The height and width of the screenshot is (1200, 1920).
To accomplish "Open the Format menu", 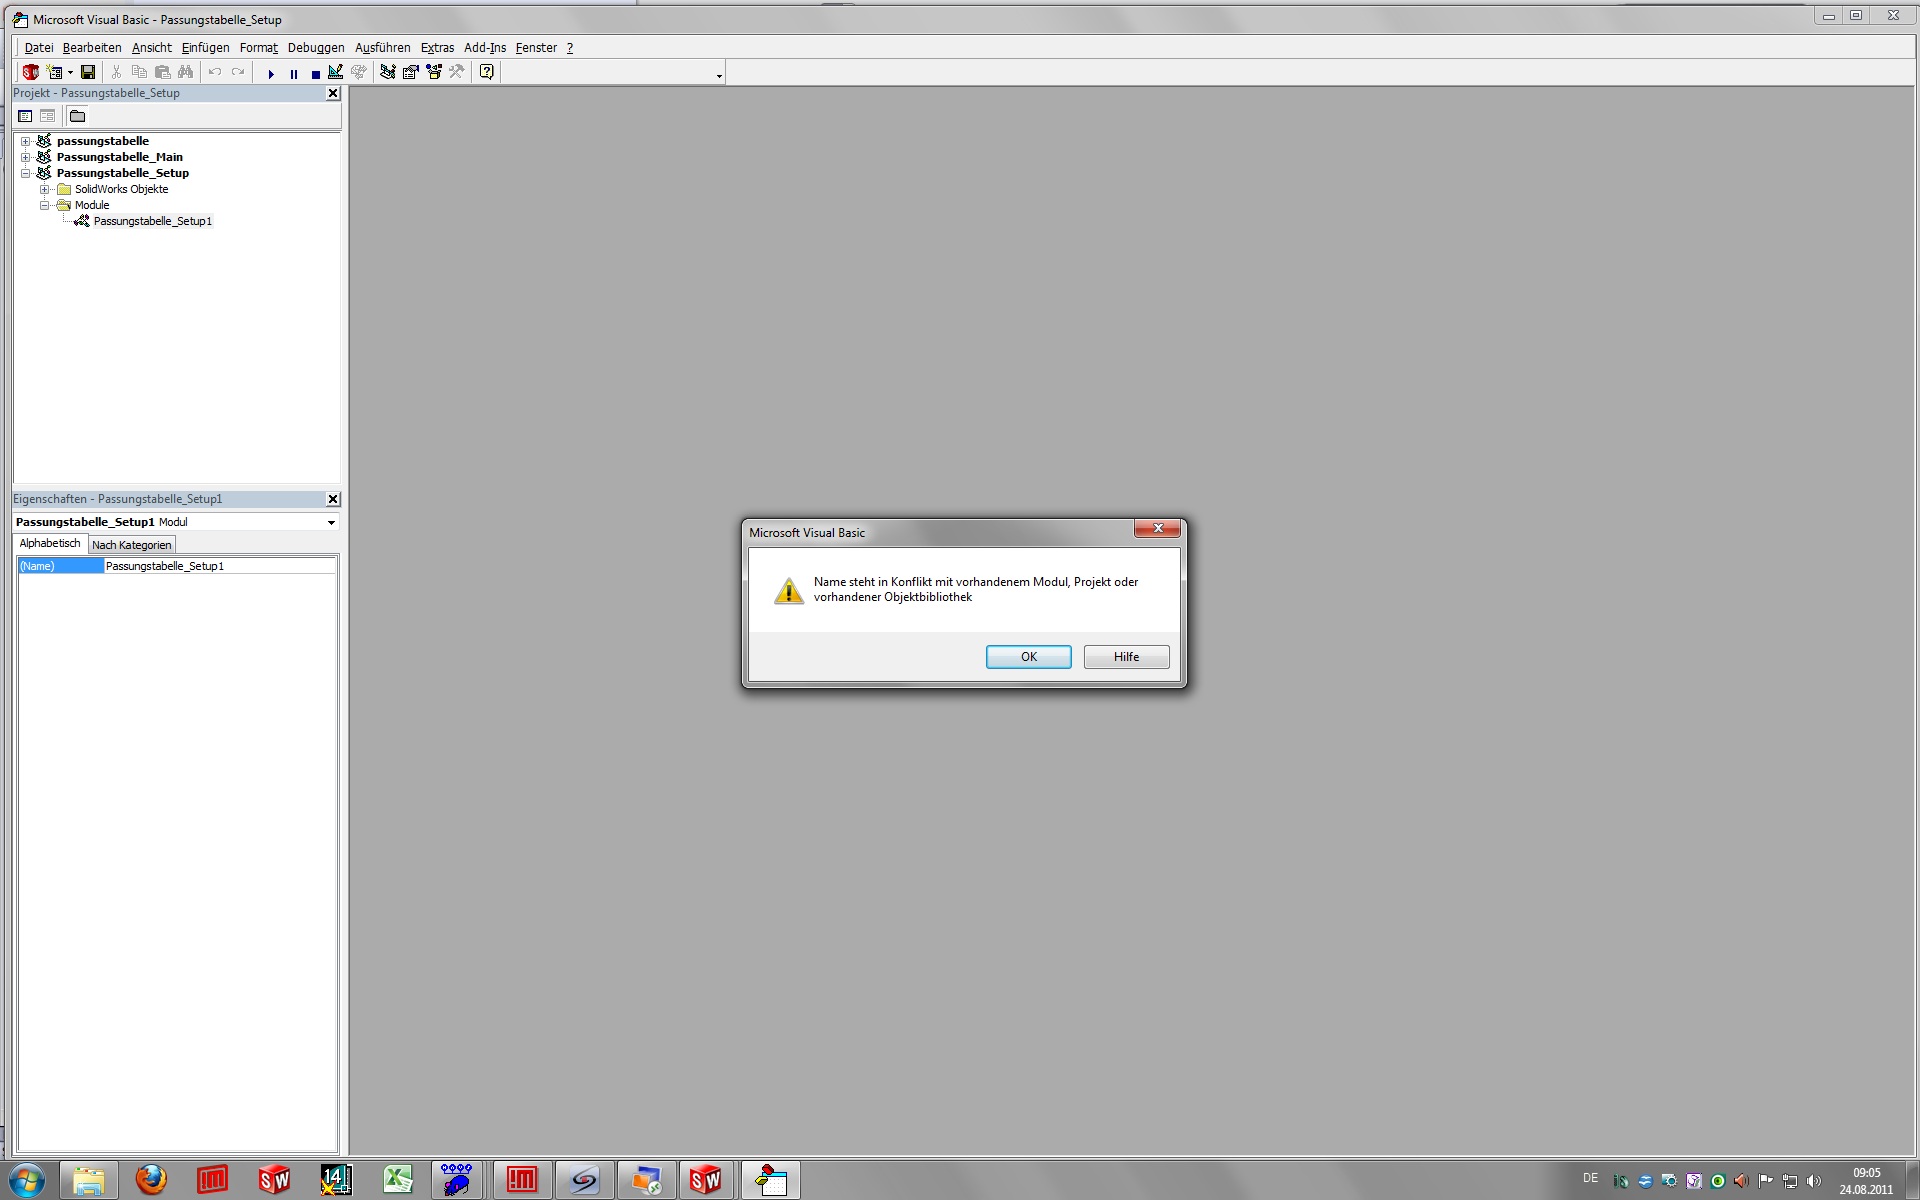I will click(x=259, y=47).
